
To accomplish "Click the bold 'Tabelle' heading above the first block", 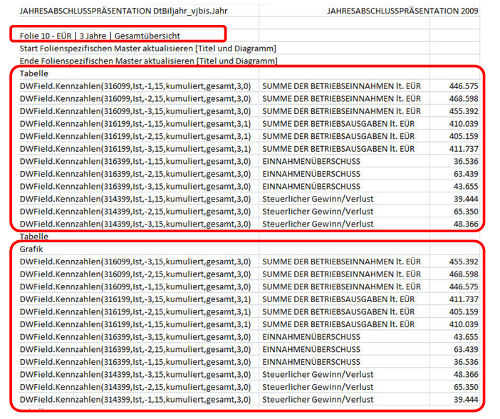I will (34, 73).
